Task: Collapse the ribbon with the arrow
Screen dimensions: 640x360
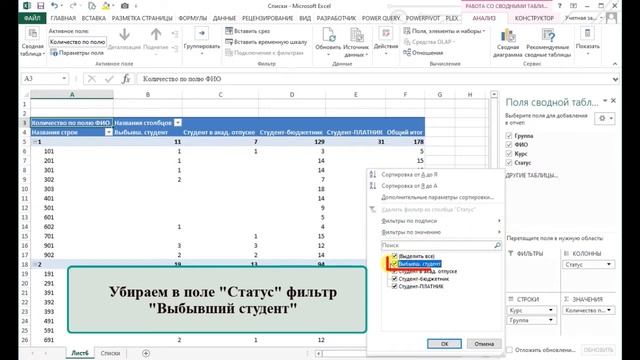Action: pos(615,64)
